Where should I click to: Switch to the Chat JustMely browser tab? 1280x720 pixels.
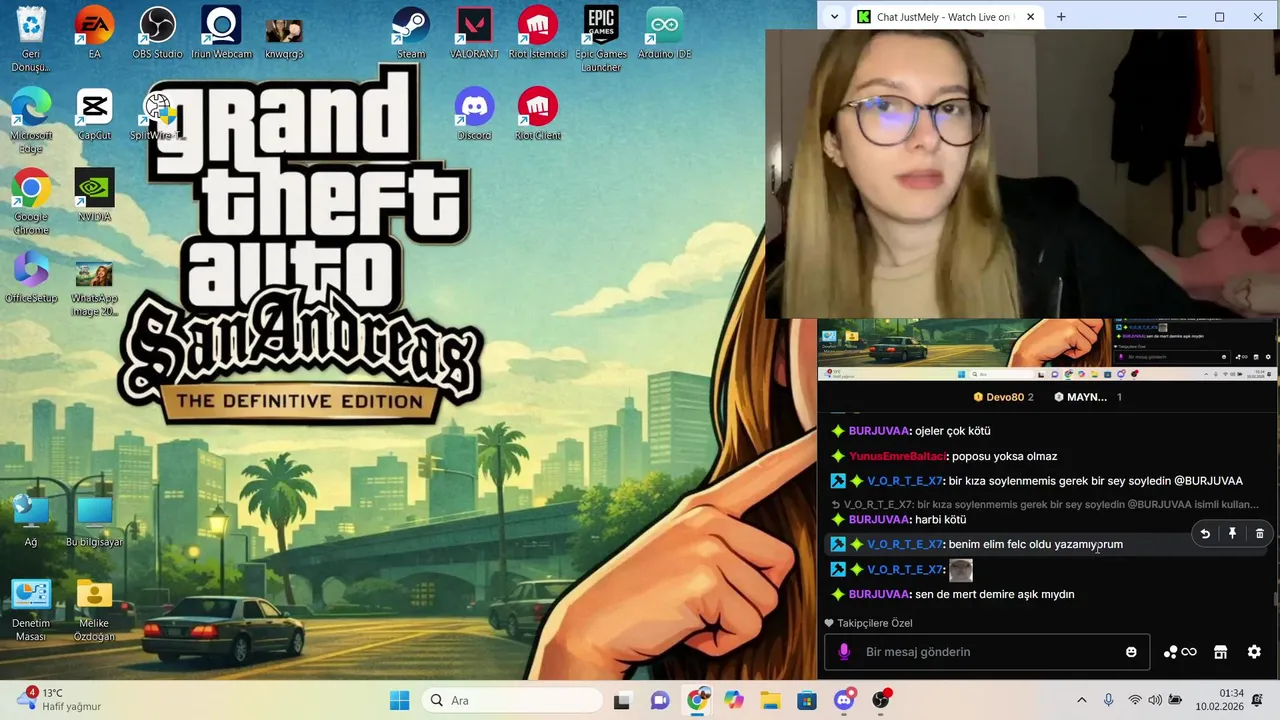[944, 17]
